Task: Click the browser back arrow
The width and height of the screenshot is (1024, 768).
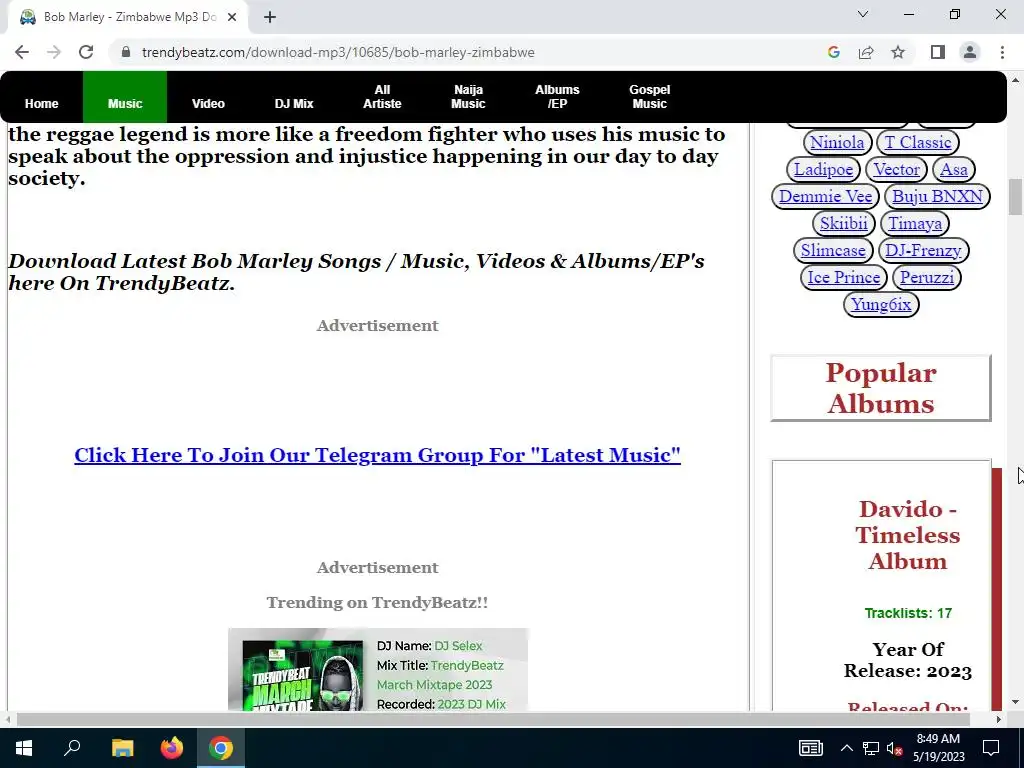Action: [22, 52]
